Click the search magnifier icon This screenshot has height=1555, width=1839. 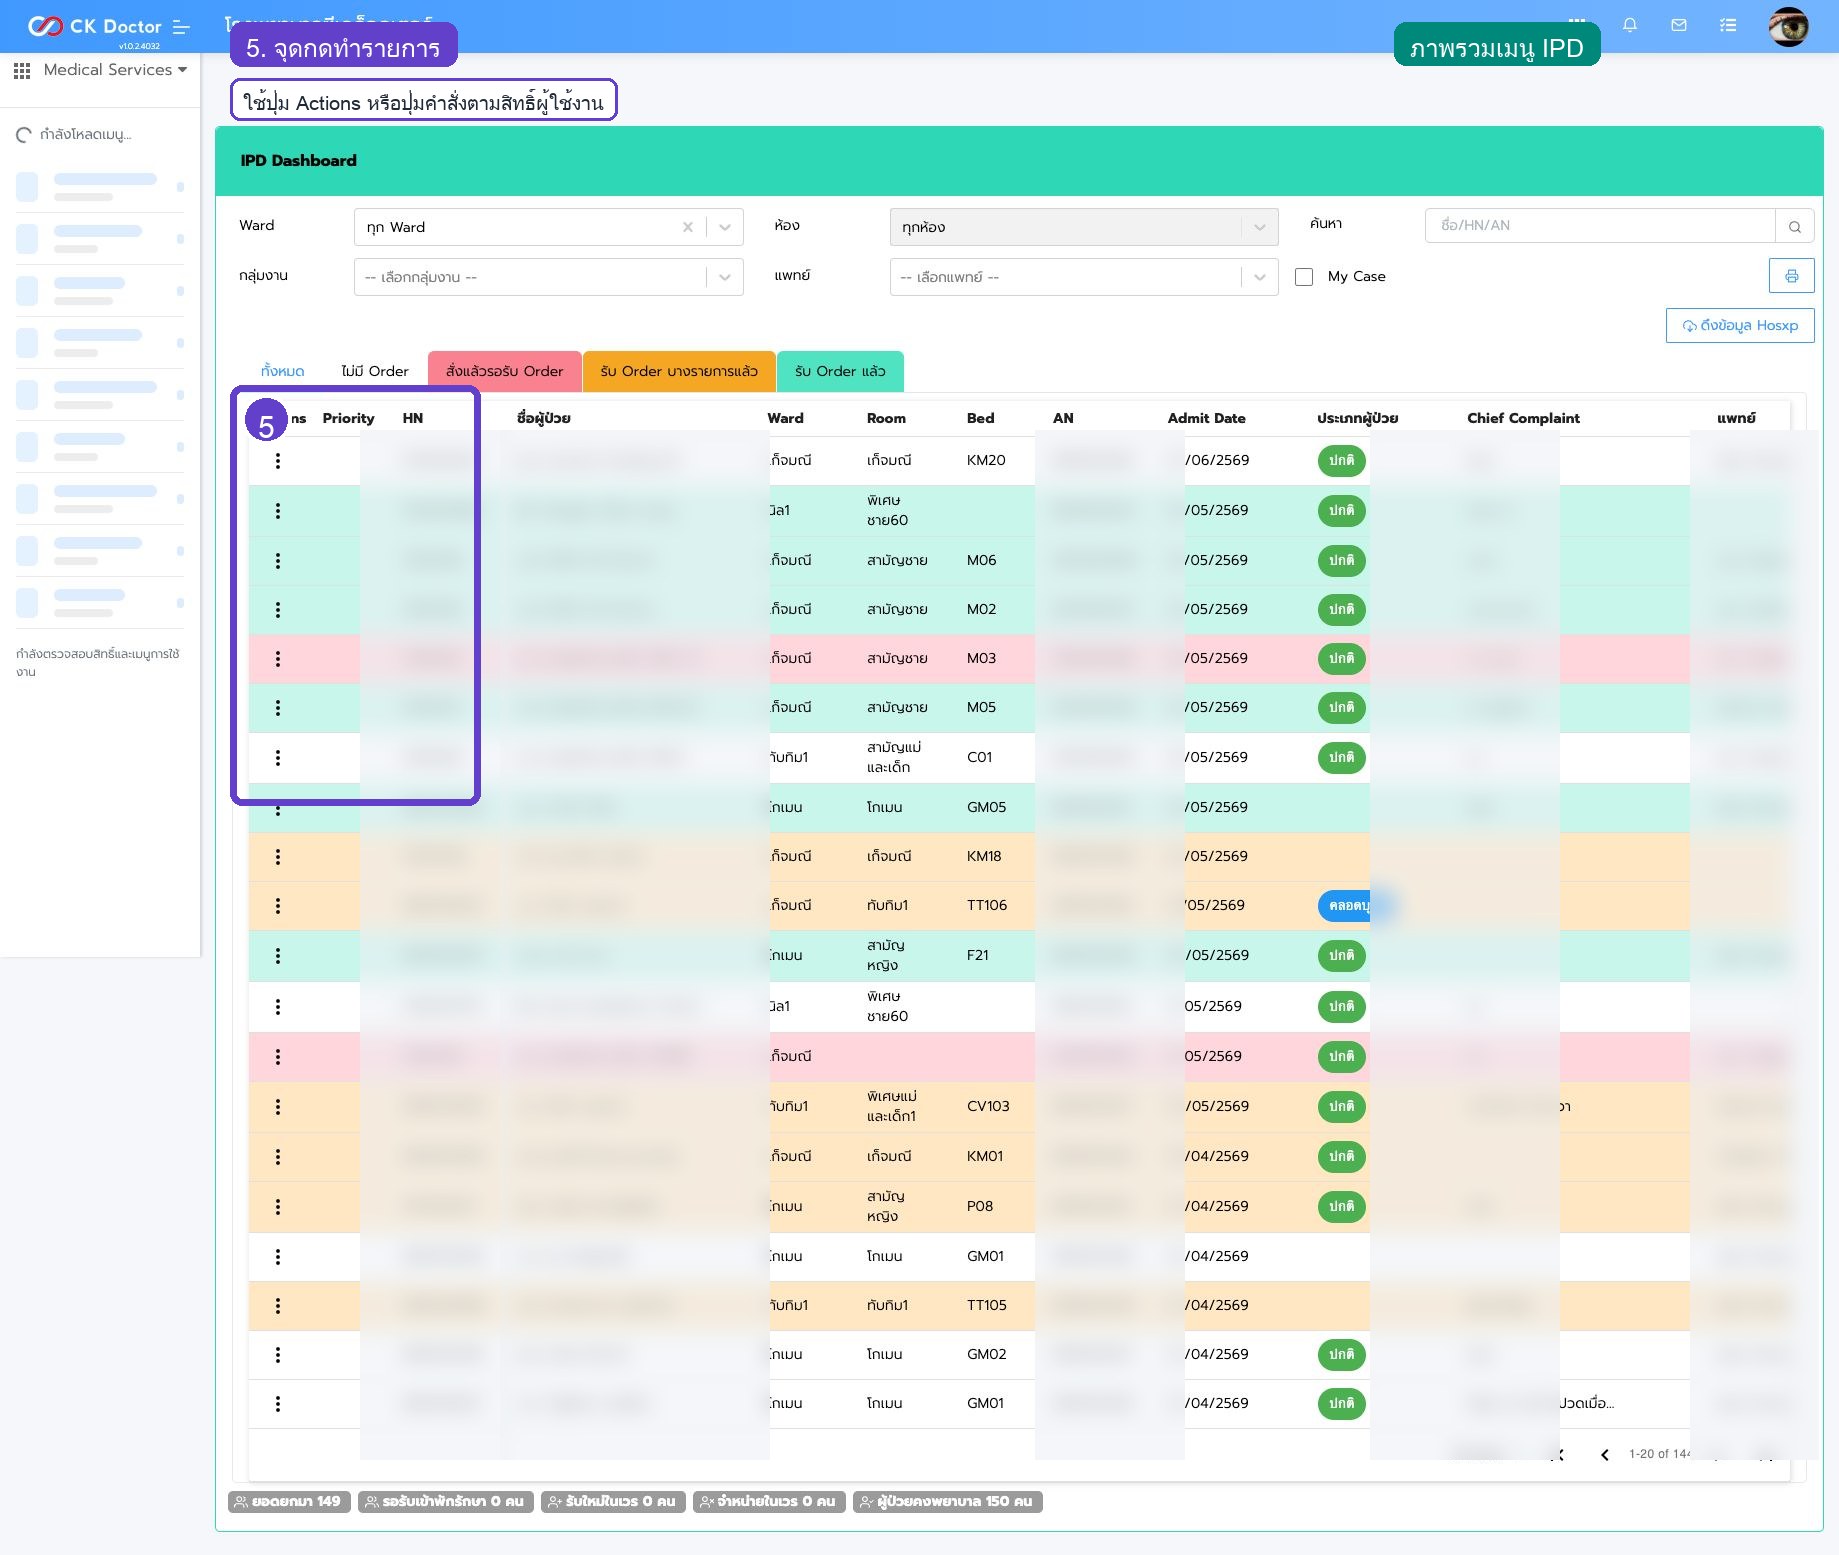1795,226
